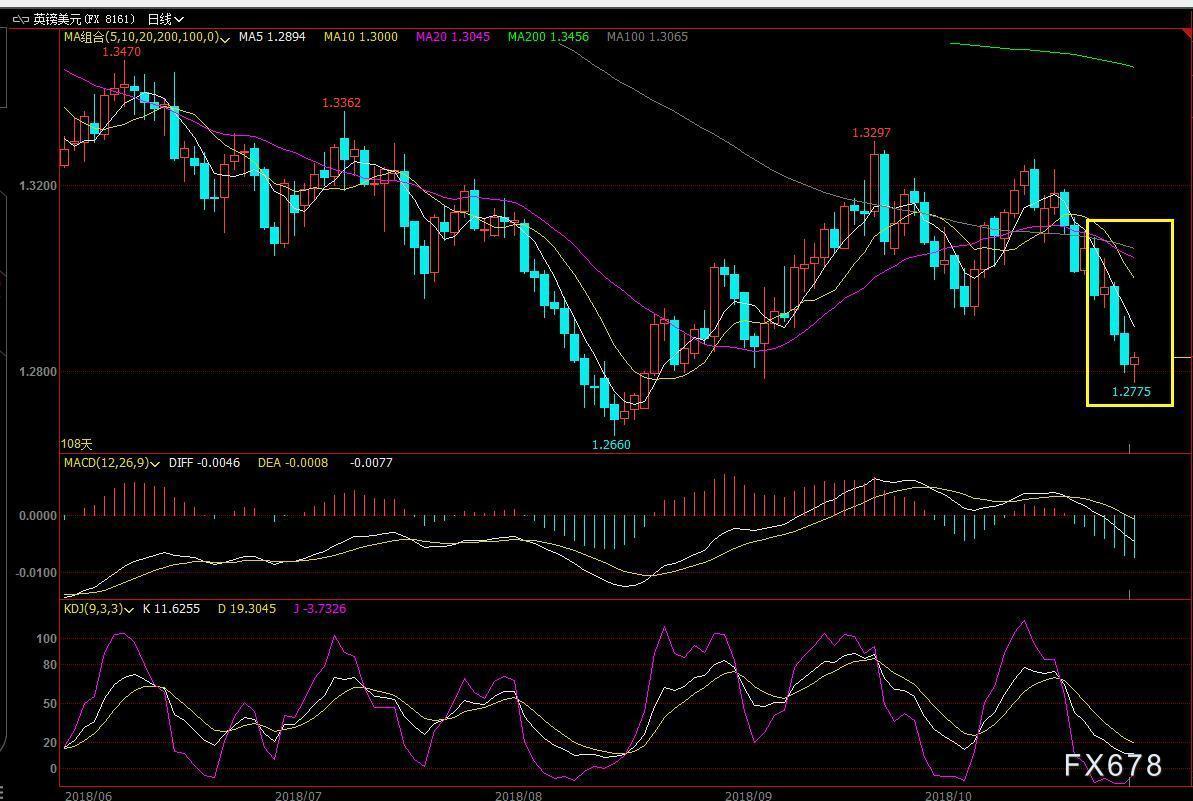Click the green MA200 1.3456 legend

pos(548,37)
